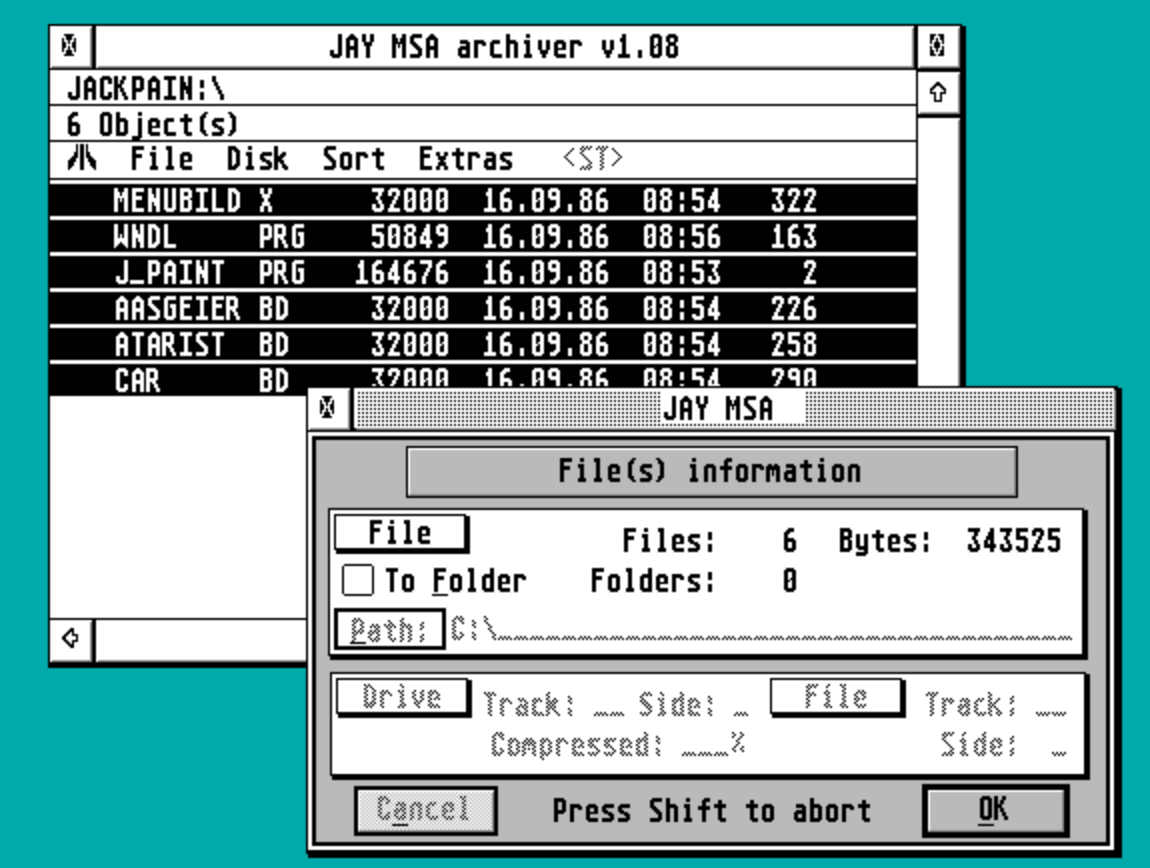Viewport: 1150px width, 868px height.
Task: Click the disabled Drive button
Action: [402, 697]
